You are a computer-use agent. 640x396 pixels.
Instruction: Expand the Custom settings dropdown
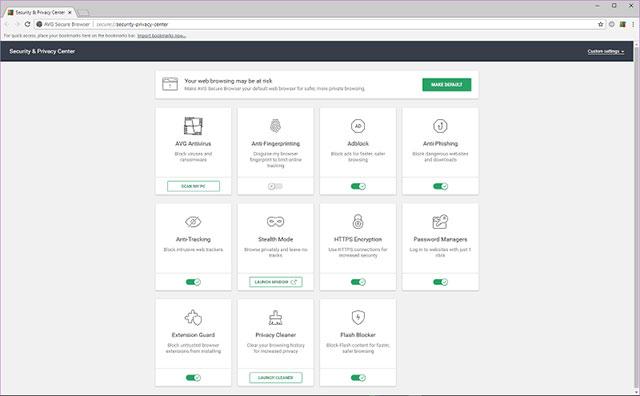coord(606,51)
